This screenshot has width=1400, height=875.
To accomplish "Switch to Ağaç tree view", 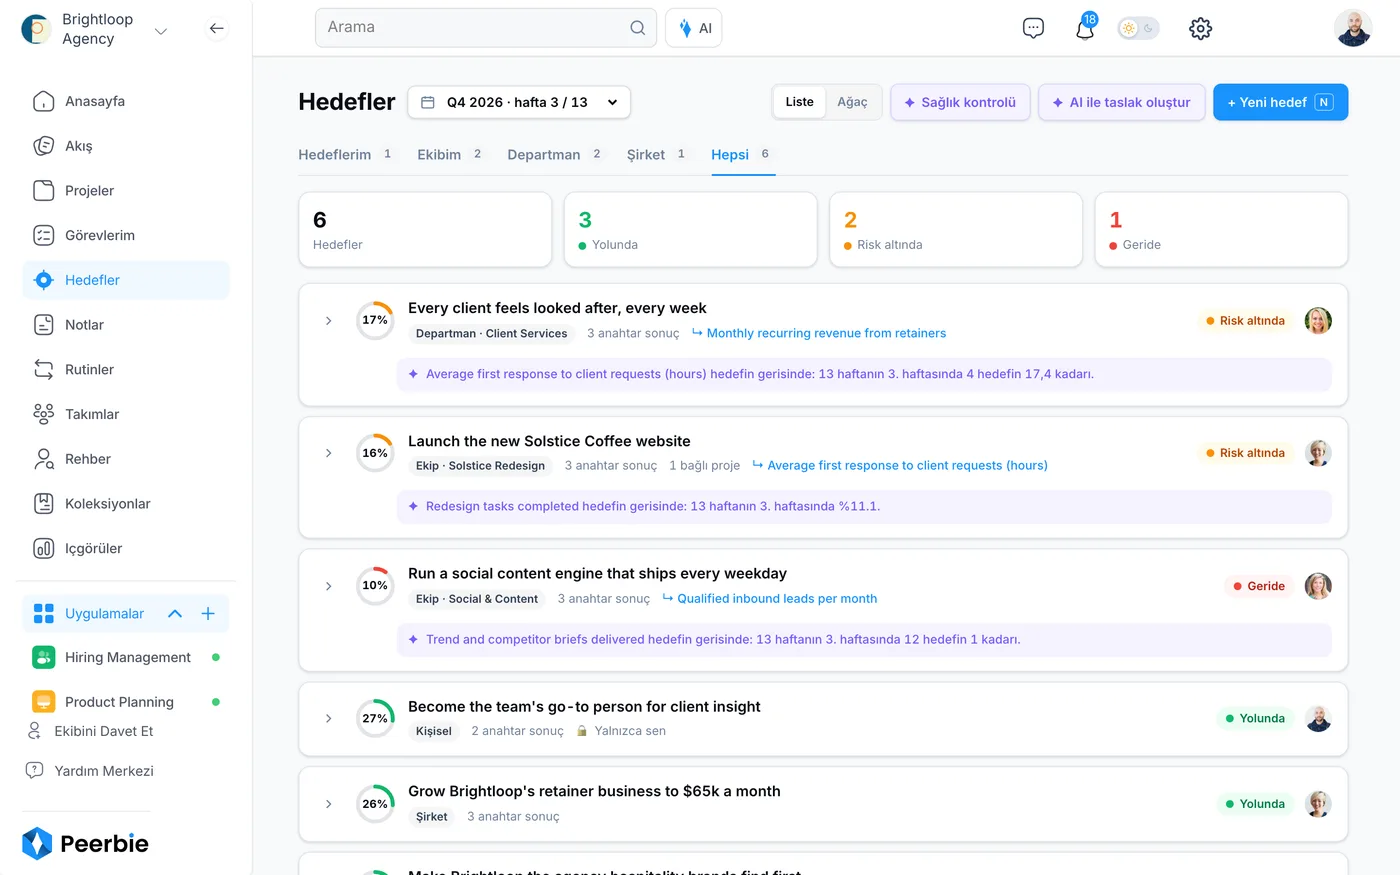I will 852,102.
